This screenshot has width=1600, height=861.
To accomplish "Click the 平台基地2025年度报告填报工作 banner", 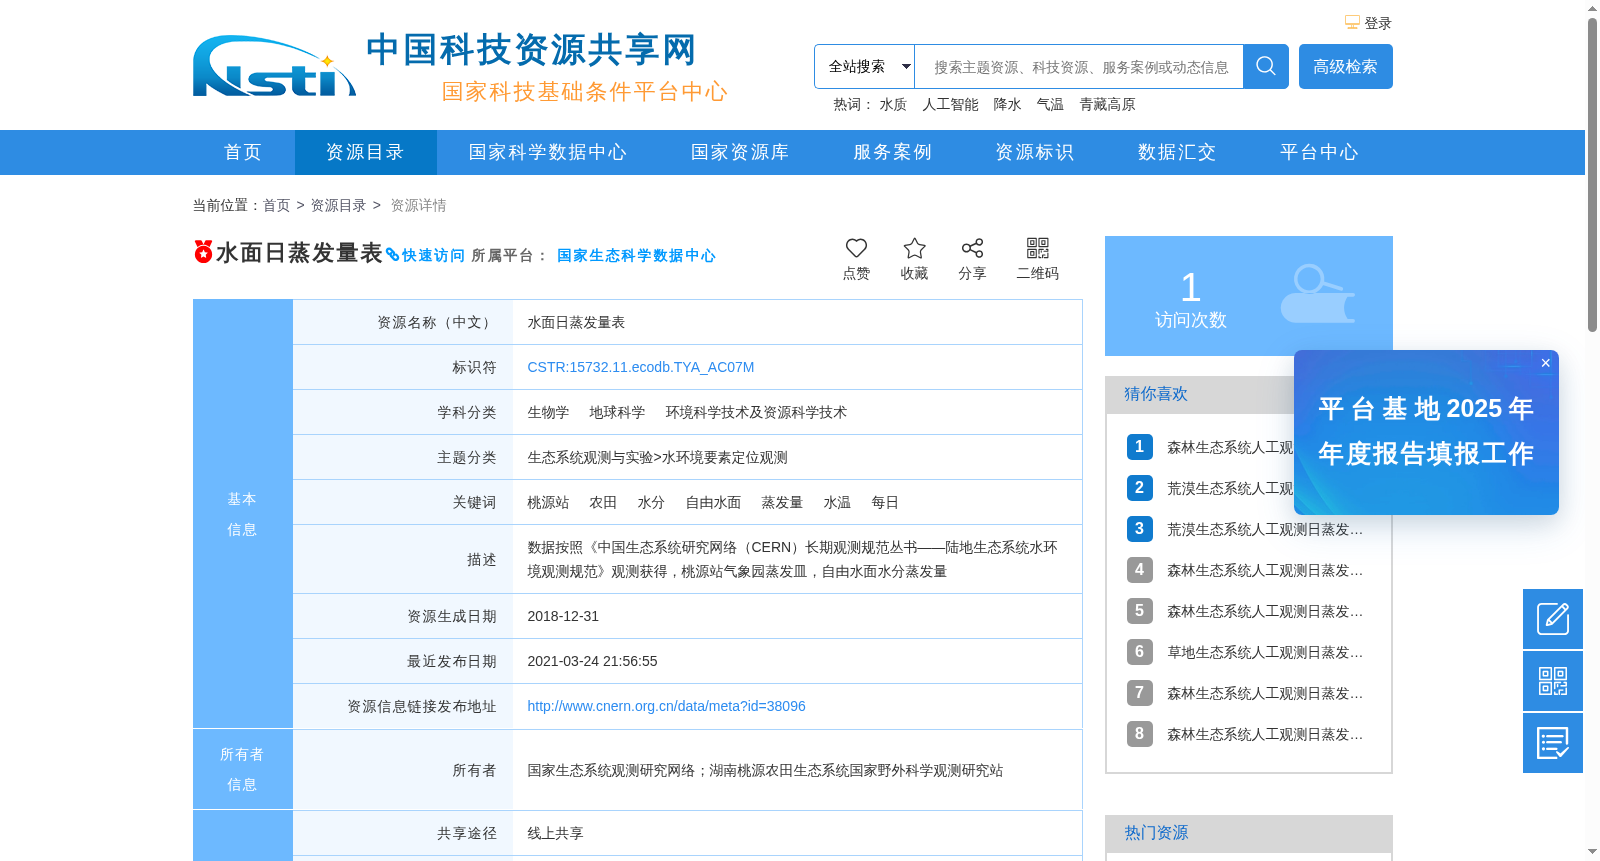I will tap(1426, 432).
